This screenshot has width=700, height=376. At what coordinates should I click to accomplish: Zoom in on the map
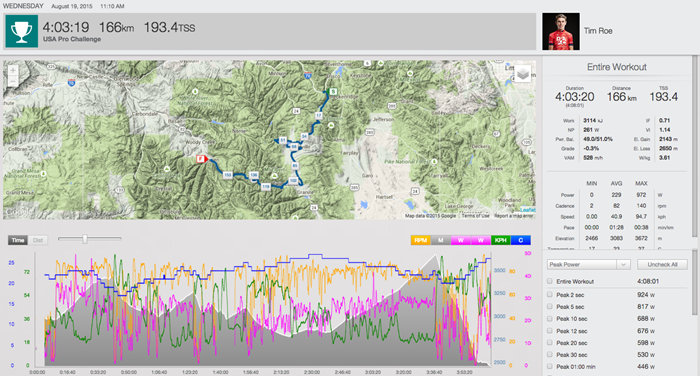13,71
